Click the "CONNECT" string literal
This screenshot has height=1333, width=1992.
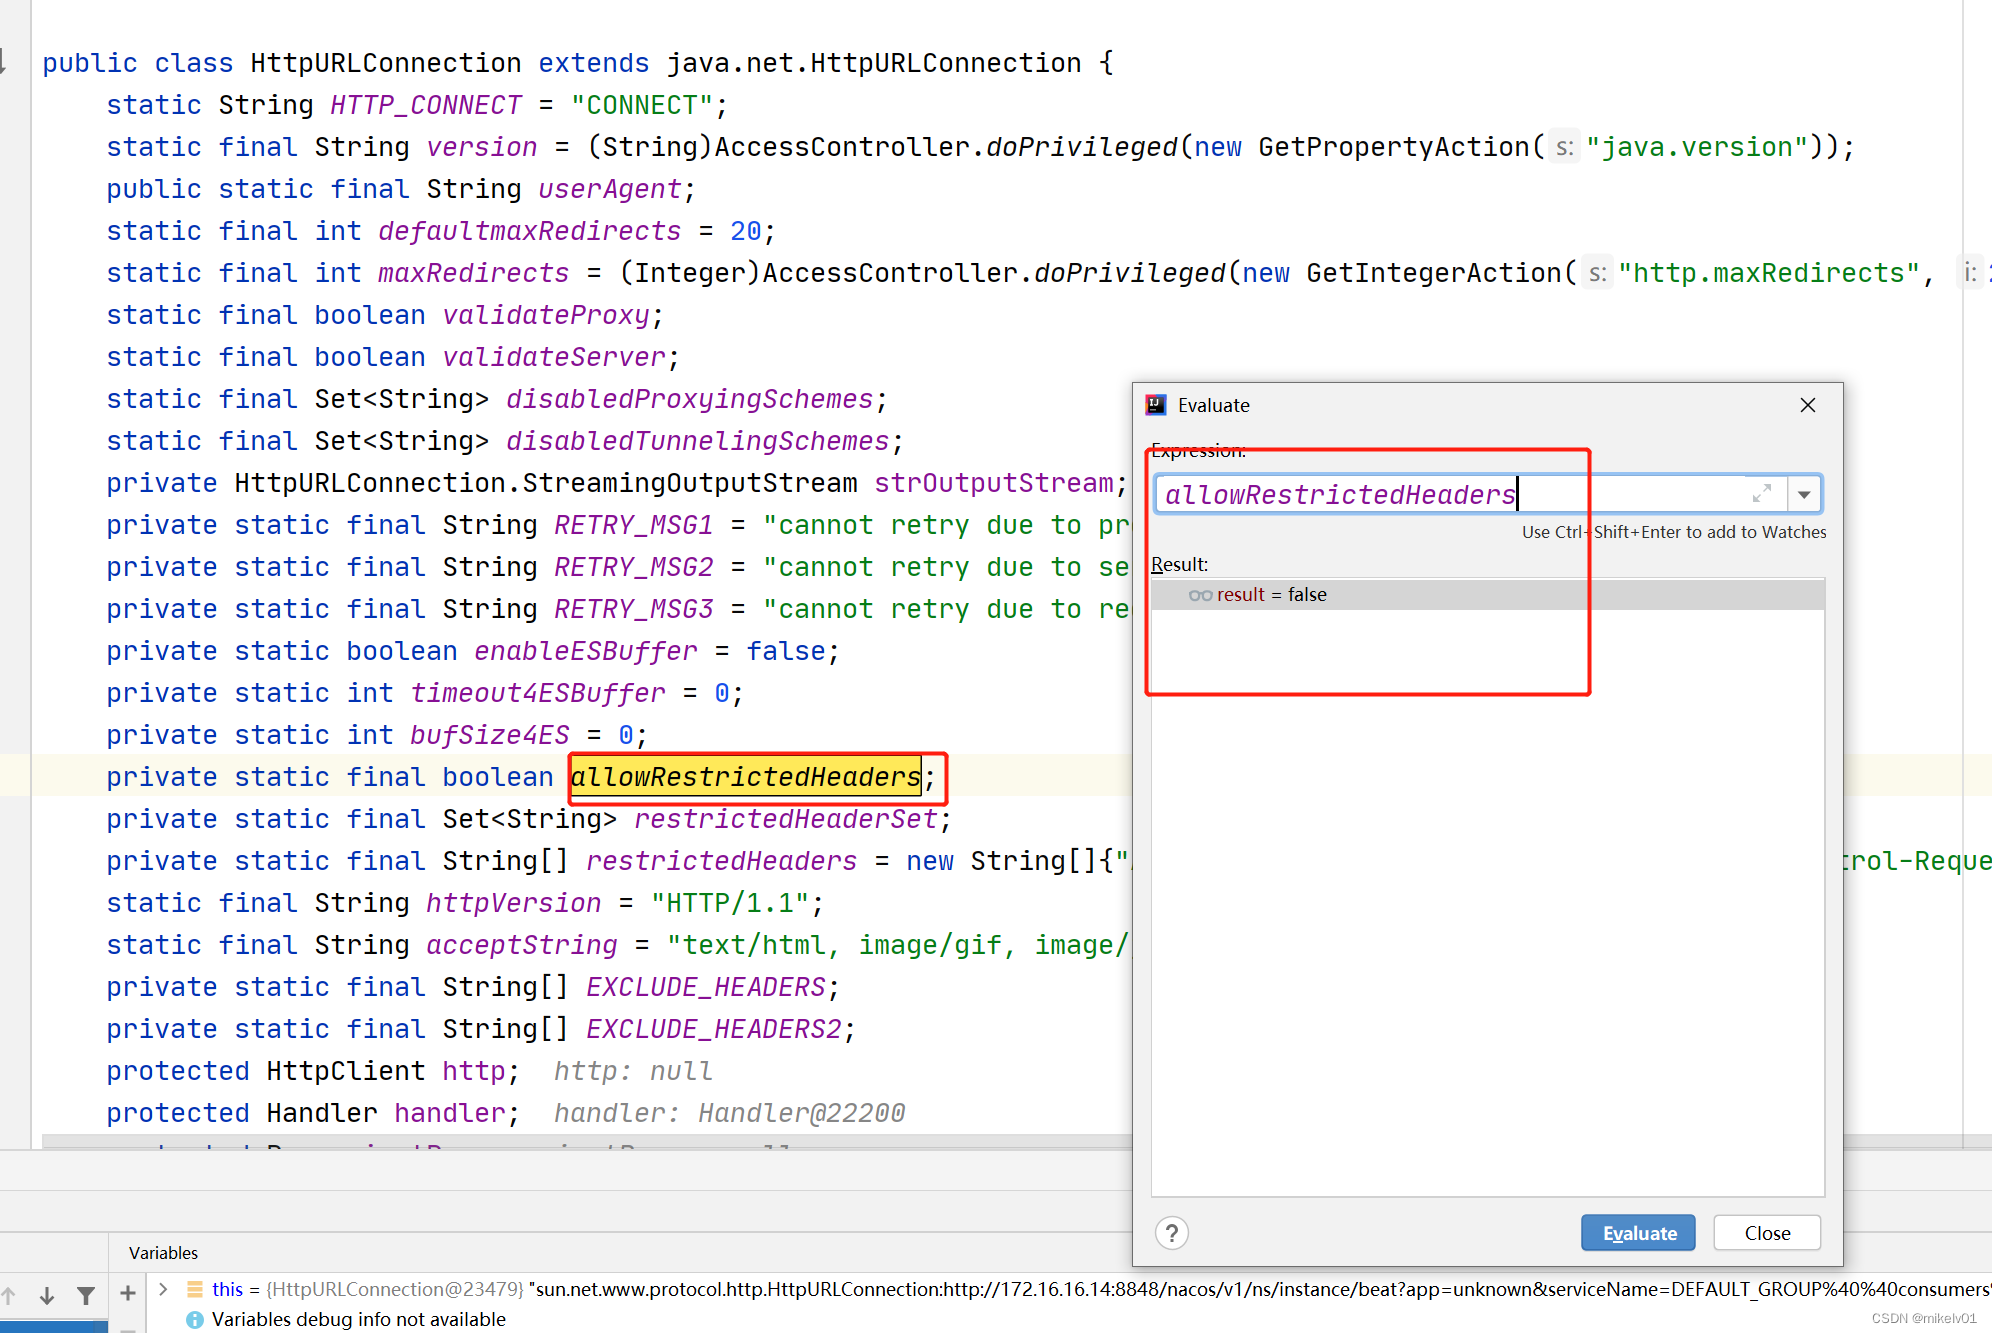coord(642,105)
